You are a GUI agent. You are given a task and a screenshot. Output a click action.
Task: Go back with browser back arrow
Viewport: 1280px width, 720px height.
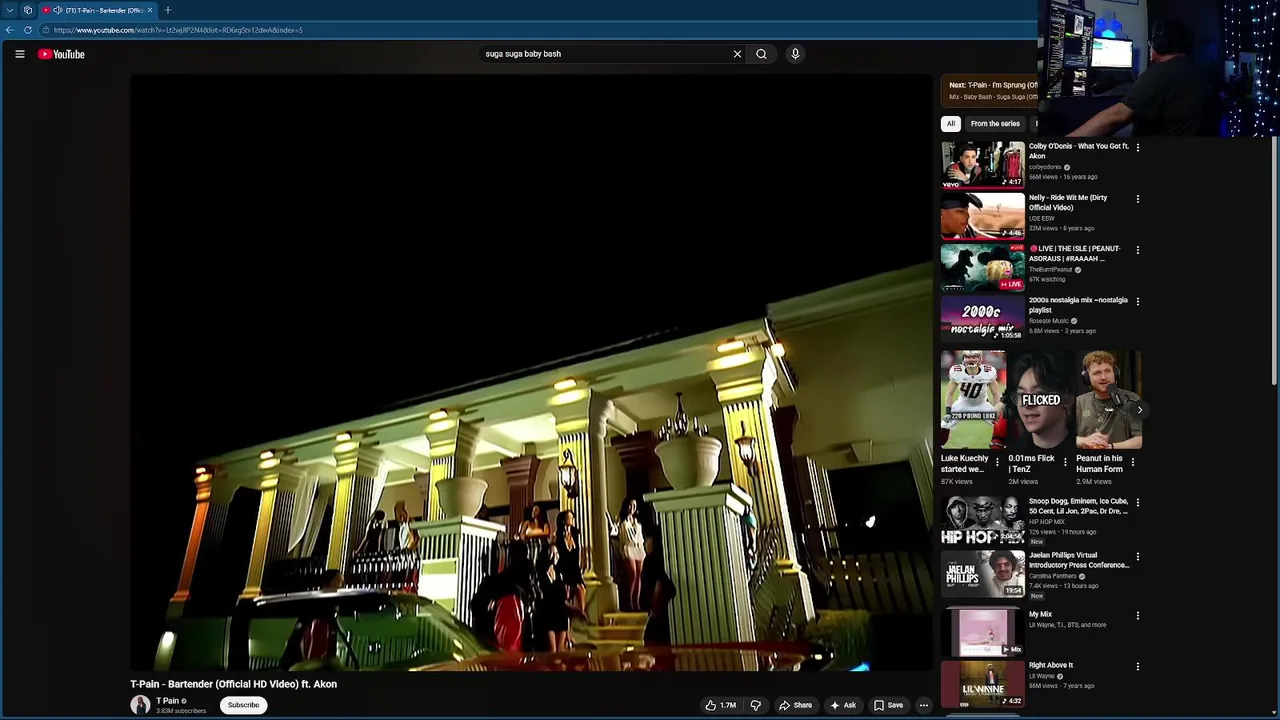(9, 30)
